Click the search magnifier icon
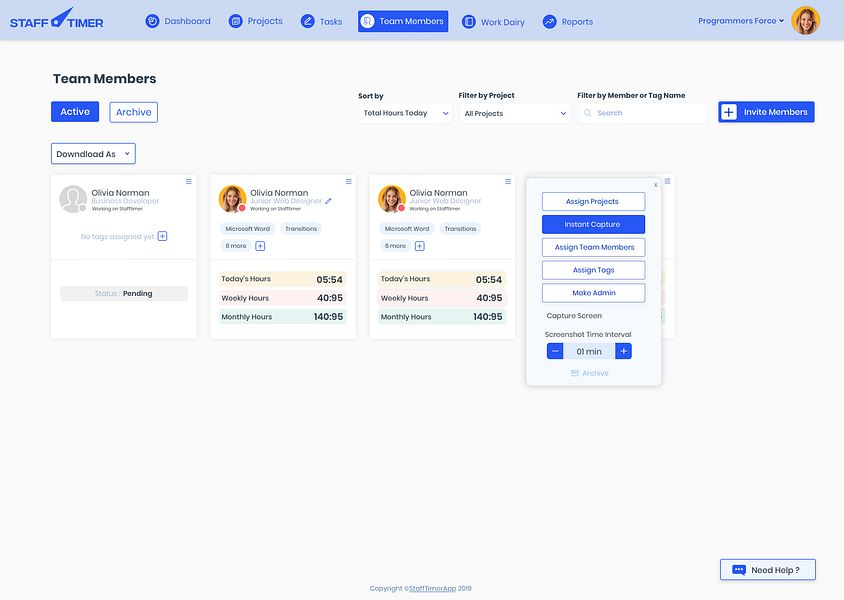The width and height of the screenshot is (844, 600). [x=587, y=113]
